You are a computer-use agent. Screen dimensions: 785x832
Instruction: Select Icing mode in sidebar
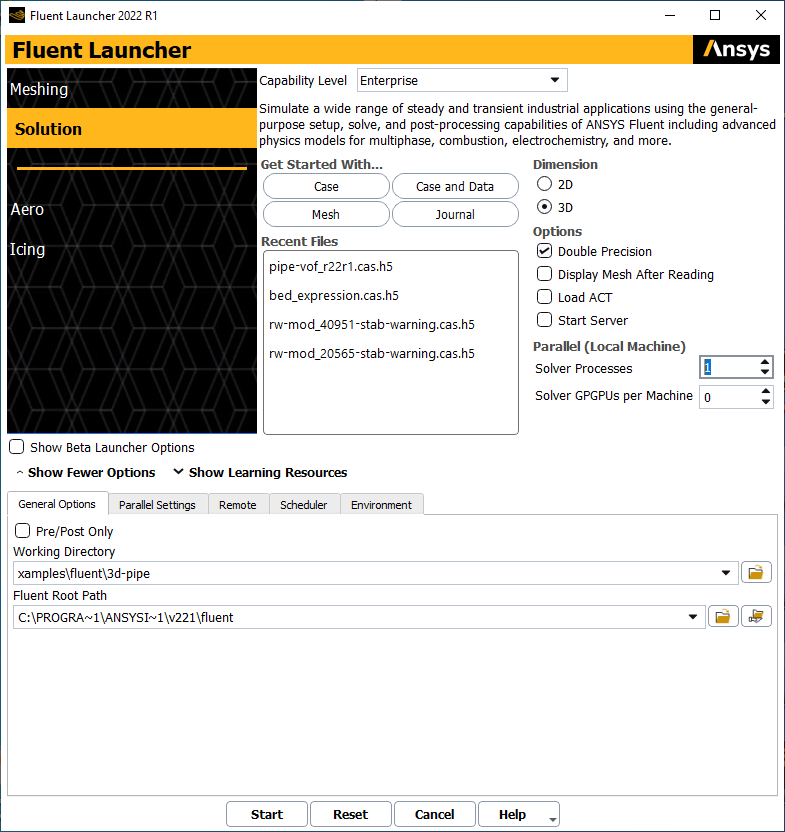pyautogui.click(x=132, y=249)
